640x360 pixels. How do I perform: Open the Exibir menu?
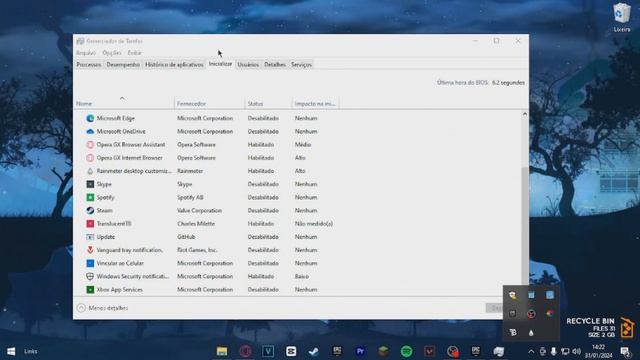134,53
